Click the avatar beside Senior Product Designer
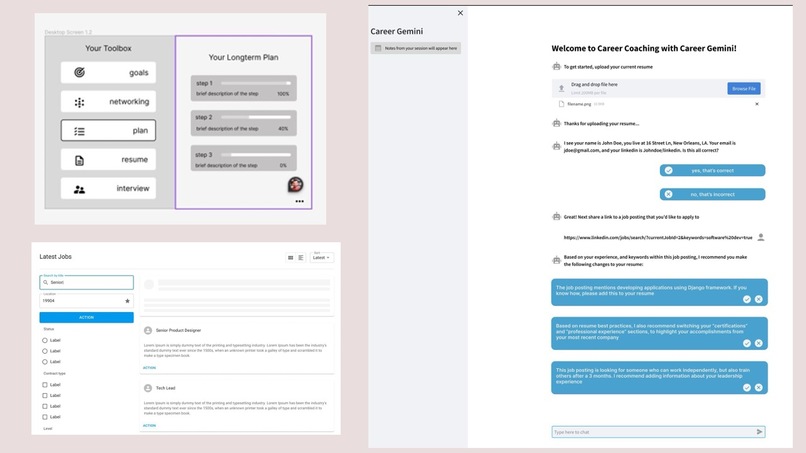The width and height of the screenshot is (806, 453). pyautogui.click(x=148, y=330)
